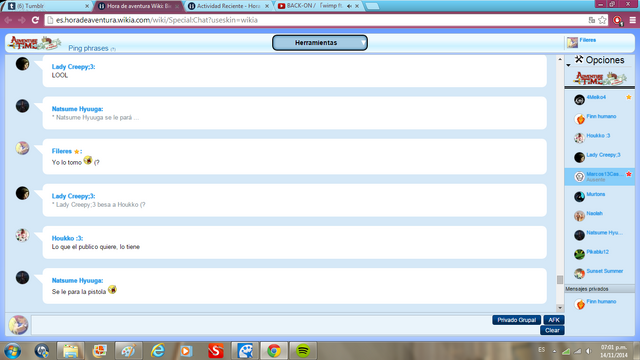
Task: Click the Mensajes privados header
Action: 600,289
